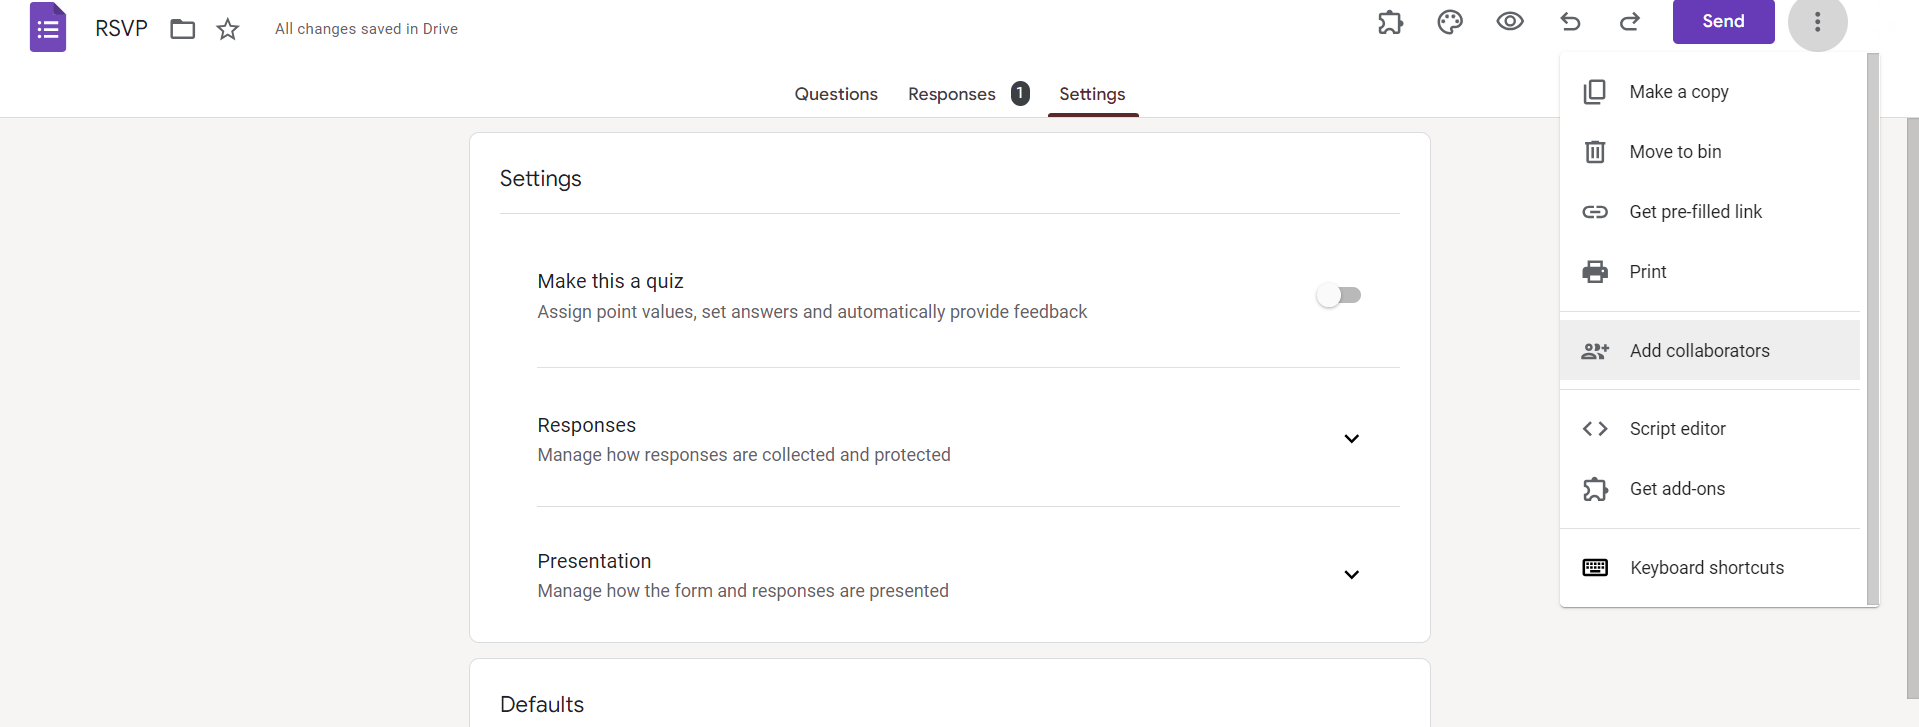Switch to the Questions tab
1919x727 pixels.
coord(836,94)
